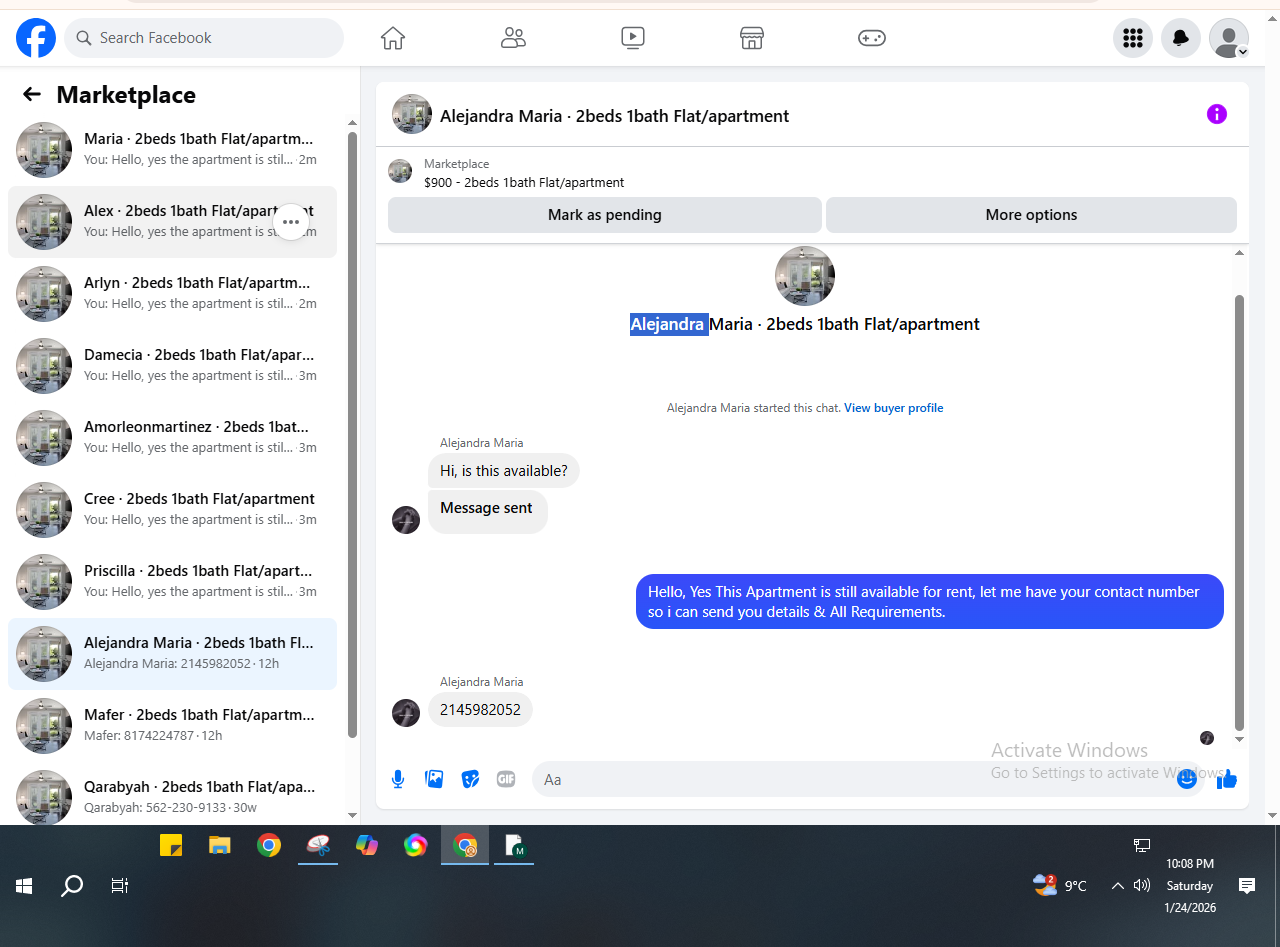The image size is (1280, 947).
Task: Click the conversation list scrollbar
Action: point(352,435)
